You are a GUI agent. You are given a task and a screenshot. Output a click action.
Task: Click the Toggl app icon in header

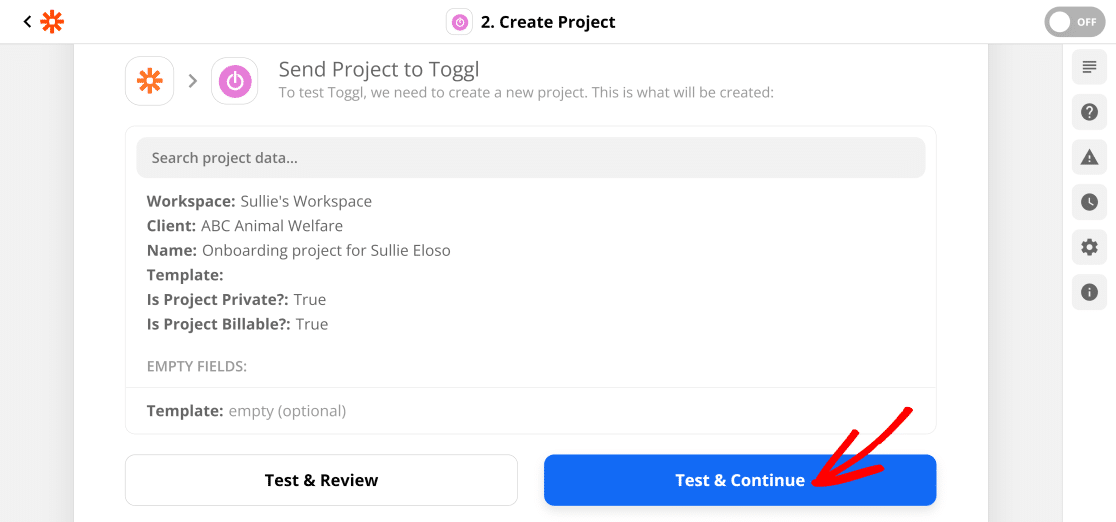pos(235,81)
